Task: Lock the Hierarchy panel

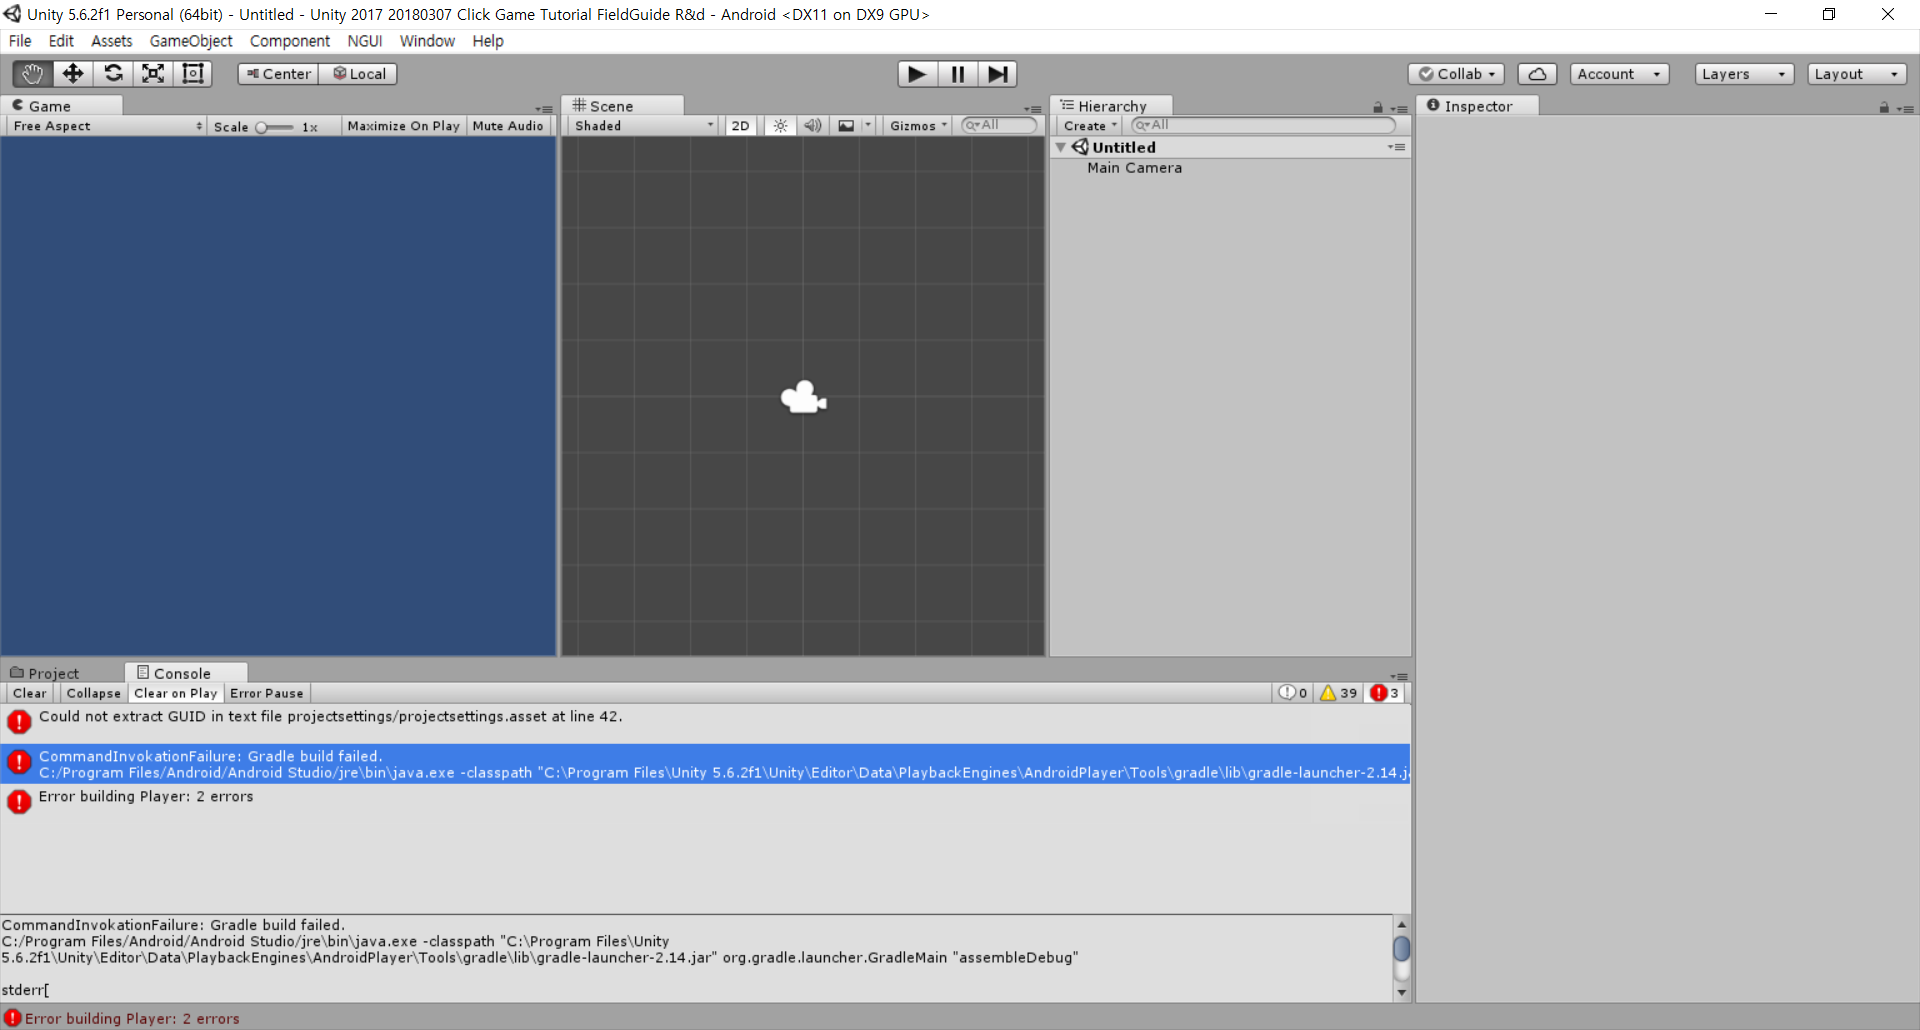Action: pyautogui.click(x=1378, y=108)
